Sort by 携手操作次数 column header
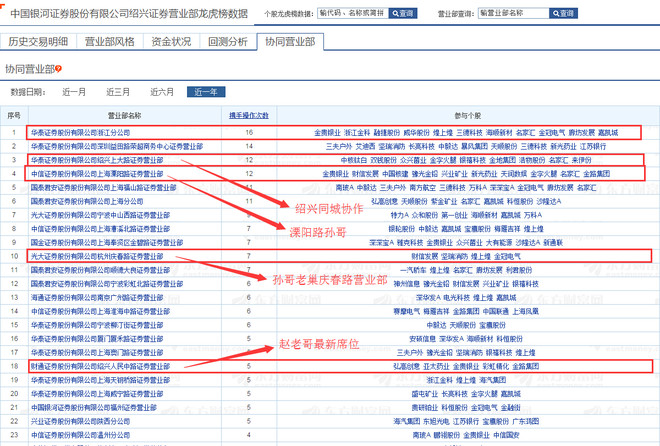Image resolution: width=660 pixels, height=446 pixels. (249, 115)
